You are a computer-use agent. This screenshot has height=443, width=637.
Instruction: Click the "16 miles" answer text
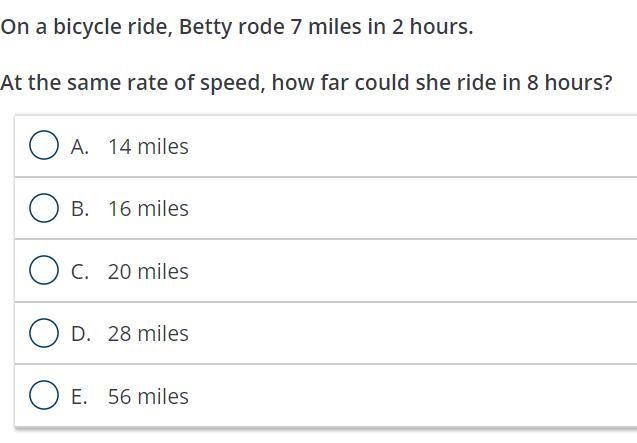tap(148, 208)
